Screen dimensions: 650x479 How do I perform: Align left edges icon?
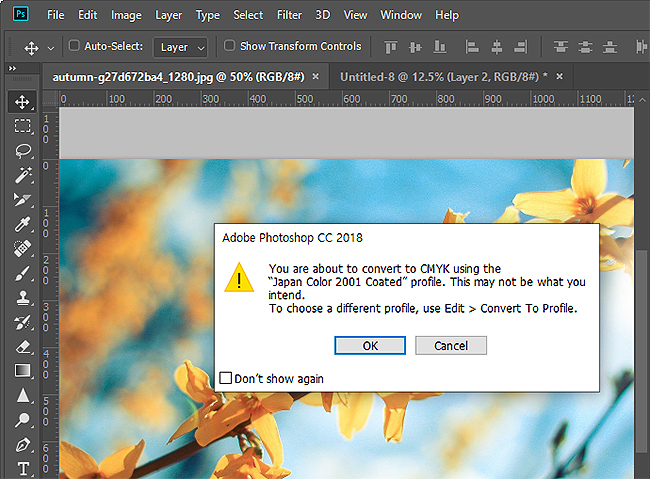coord(472,47)
